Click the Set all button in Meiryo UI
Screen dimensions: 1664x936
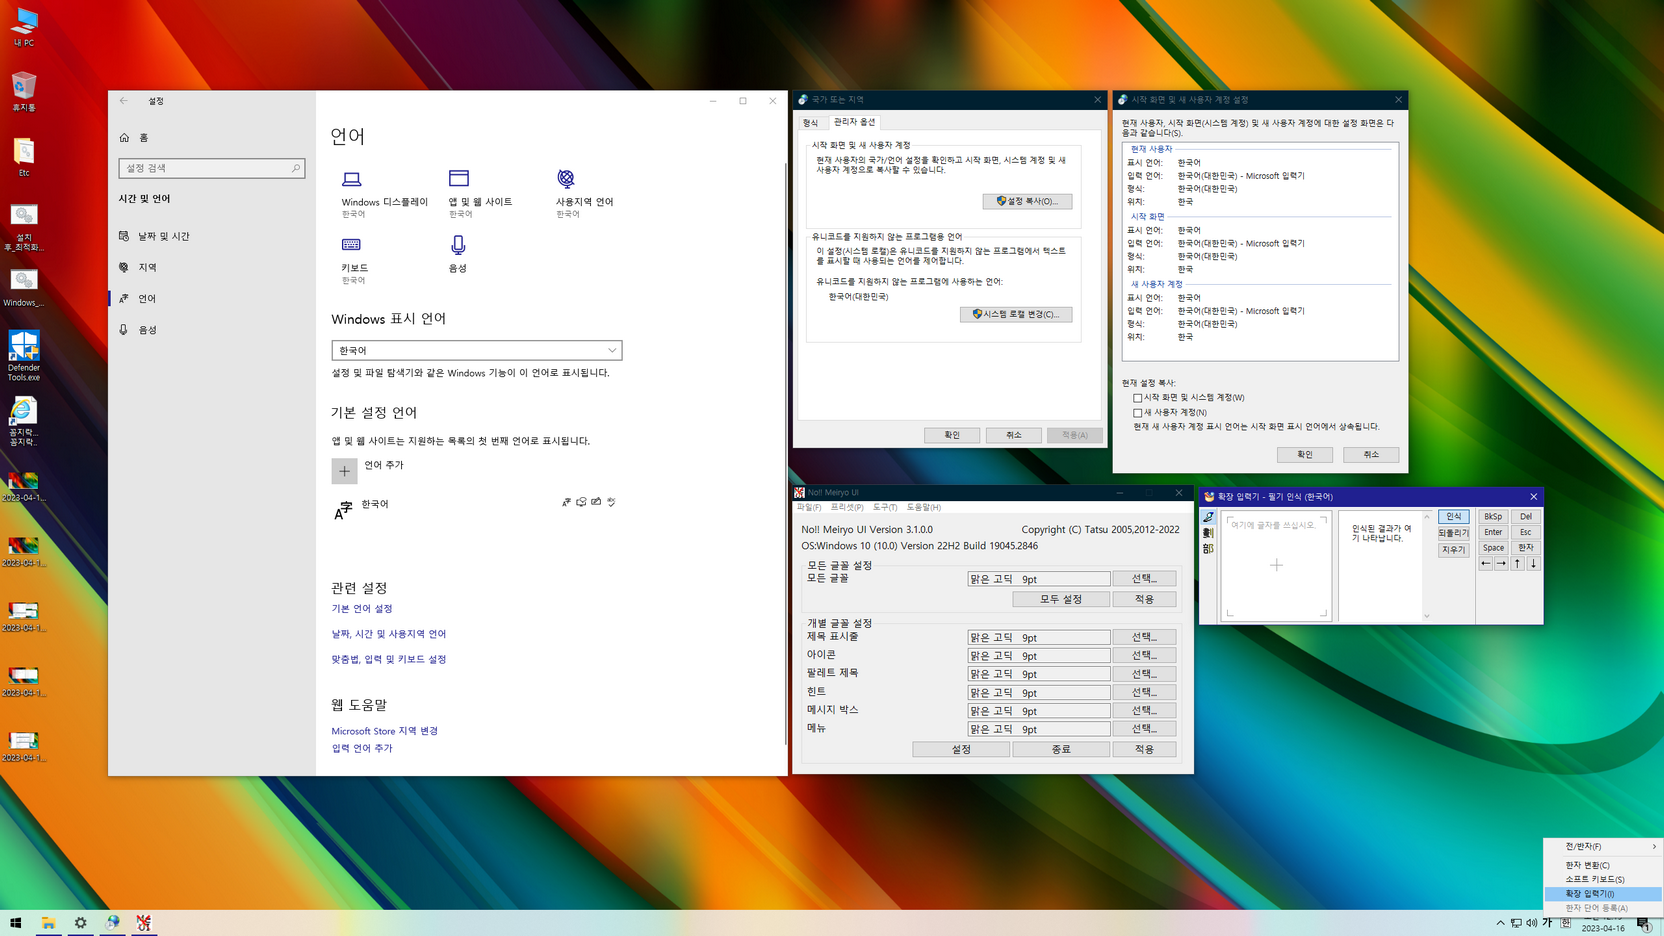1061,599
